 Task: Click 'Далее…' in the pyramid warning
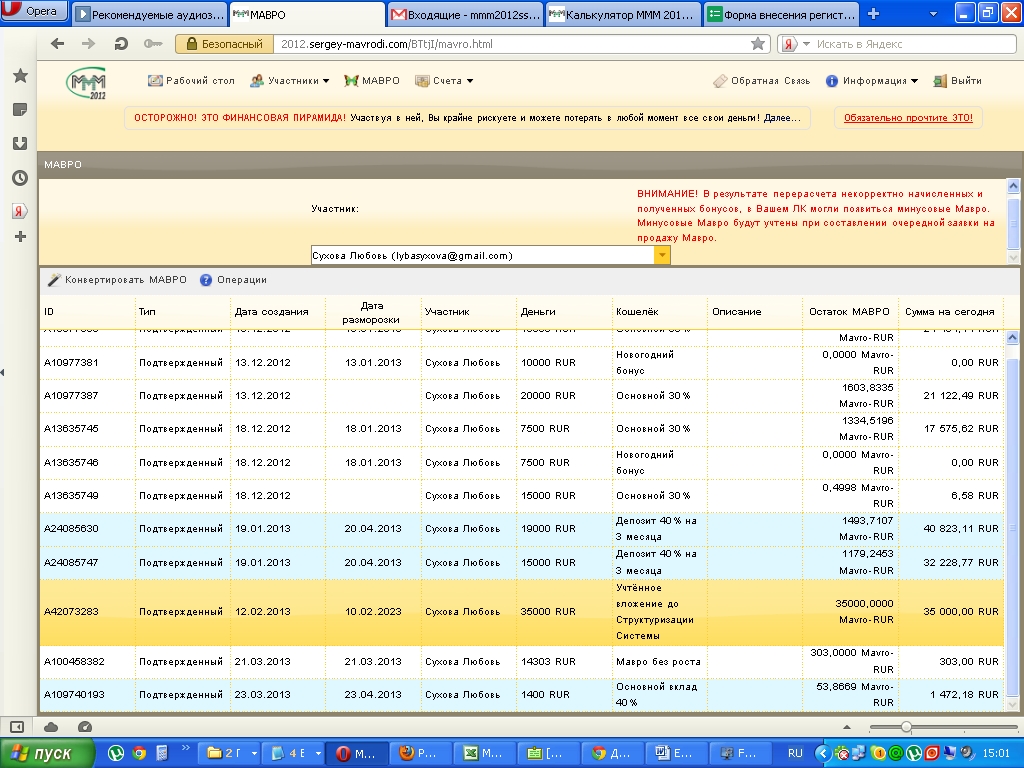782,118
